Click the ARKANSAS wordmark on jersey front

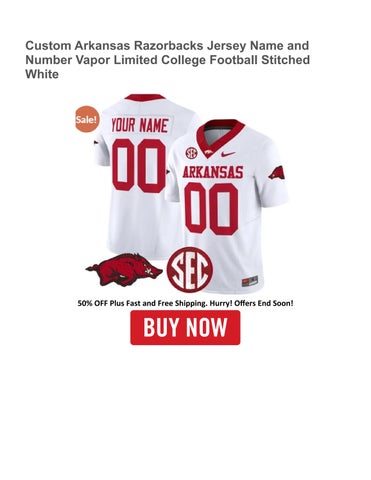(213, 172)
